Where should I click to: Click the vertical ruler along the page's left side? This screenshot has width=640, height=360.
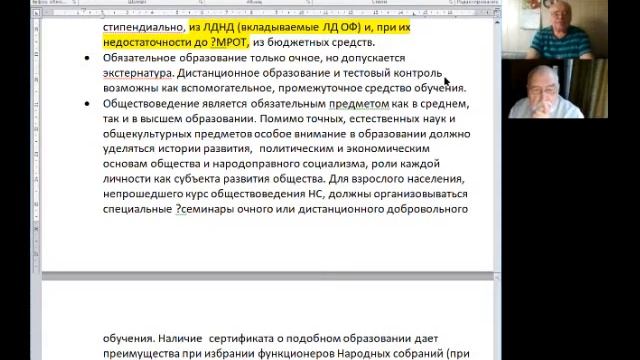(36, 145)
